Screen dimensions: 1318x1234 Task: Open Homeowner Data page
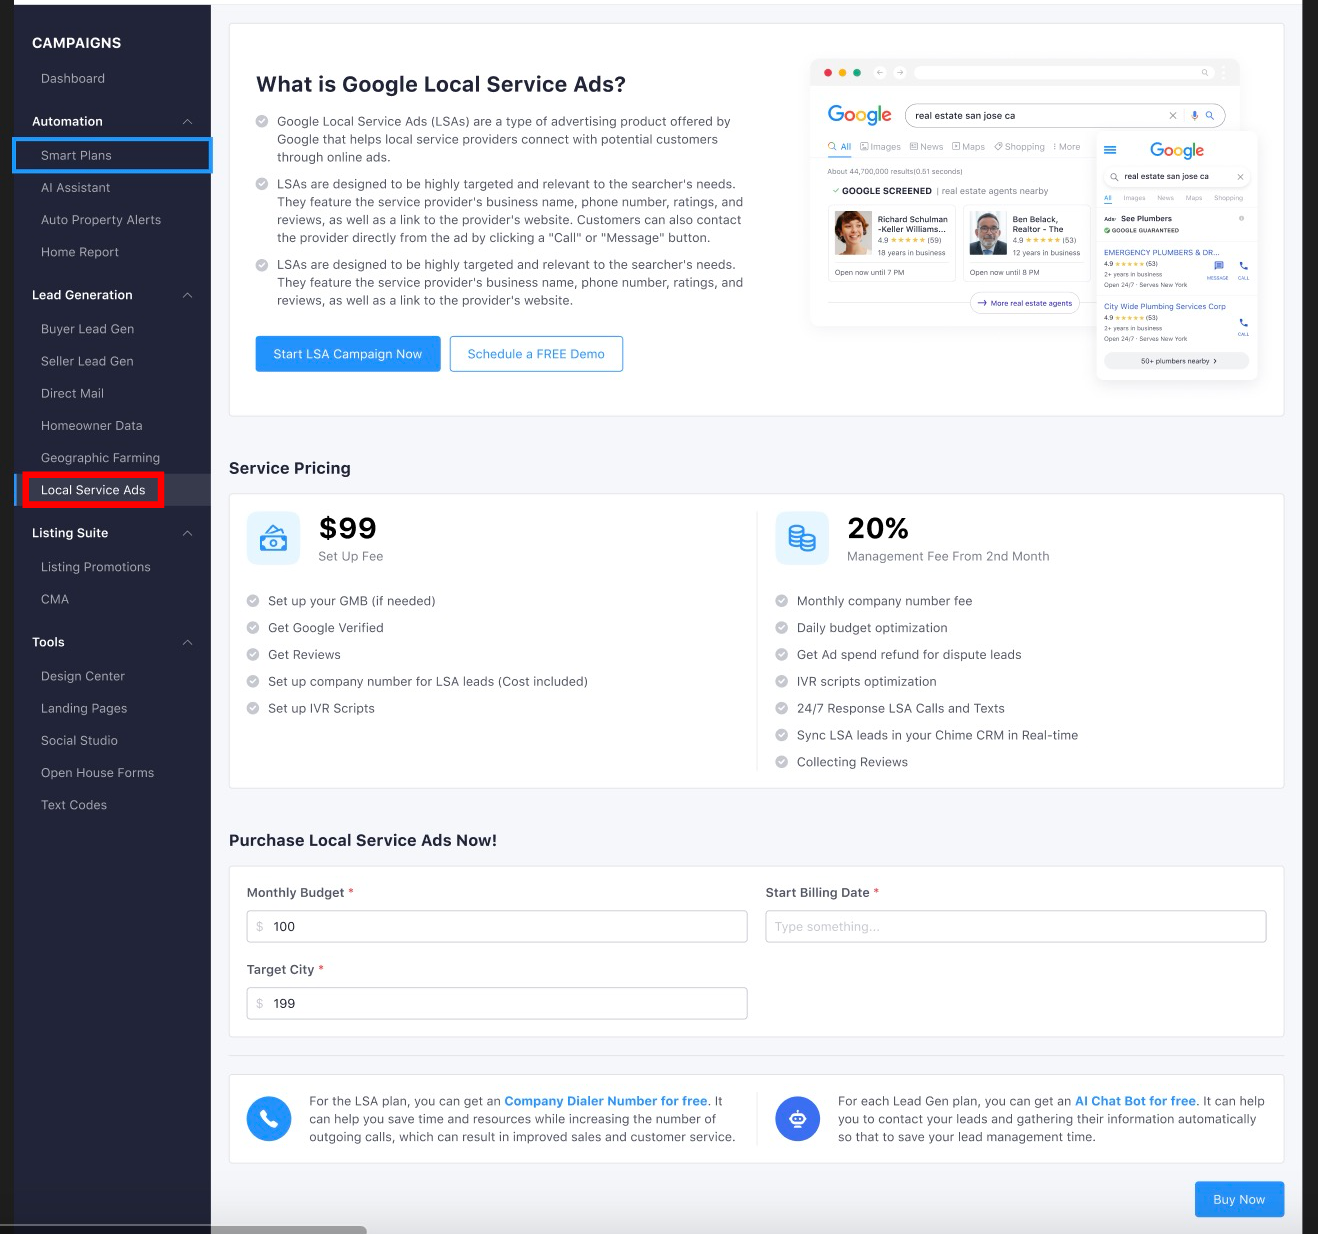pyautogui.click(x=92, y=425)
